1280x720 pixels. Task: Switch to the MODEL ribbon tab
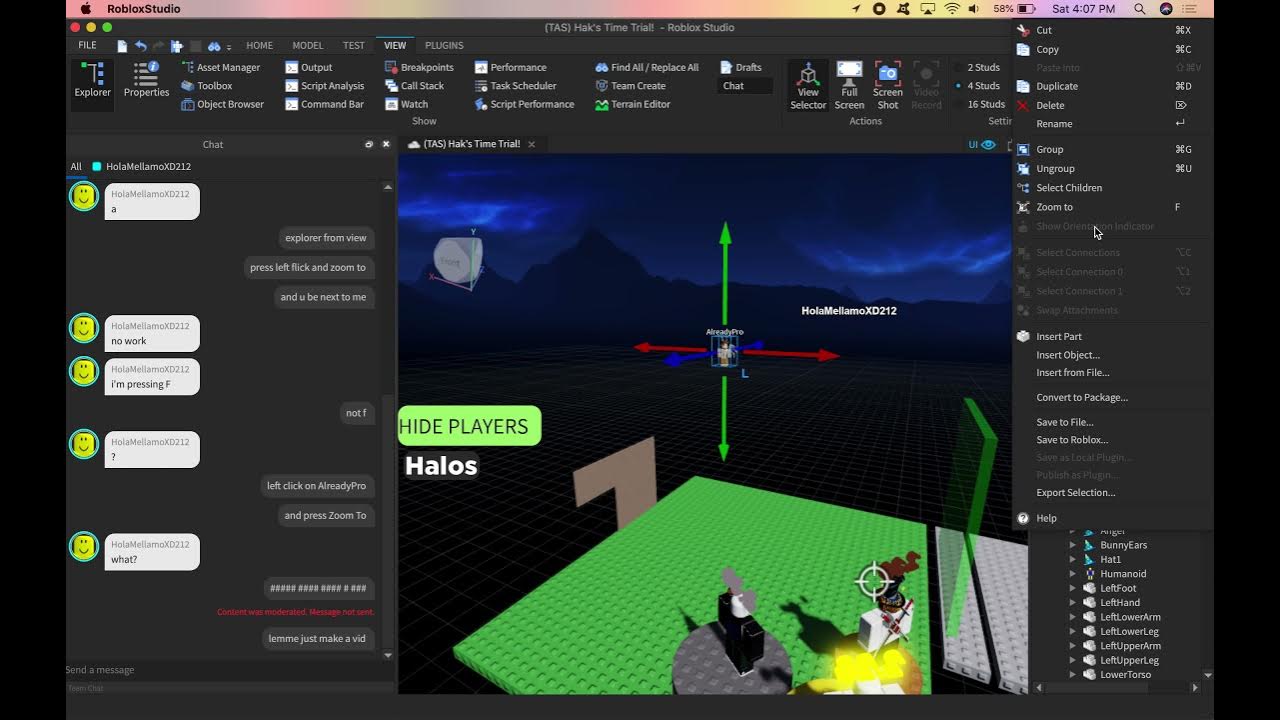(x=307, y=46)
